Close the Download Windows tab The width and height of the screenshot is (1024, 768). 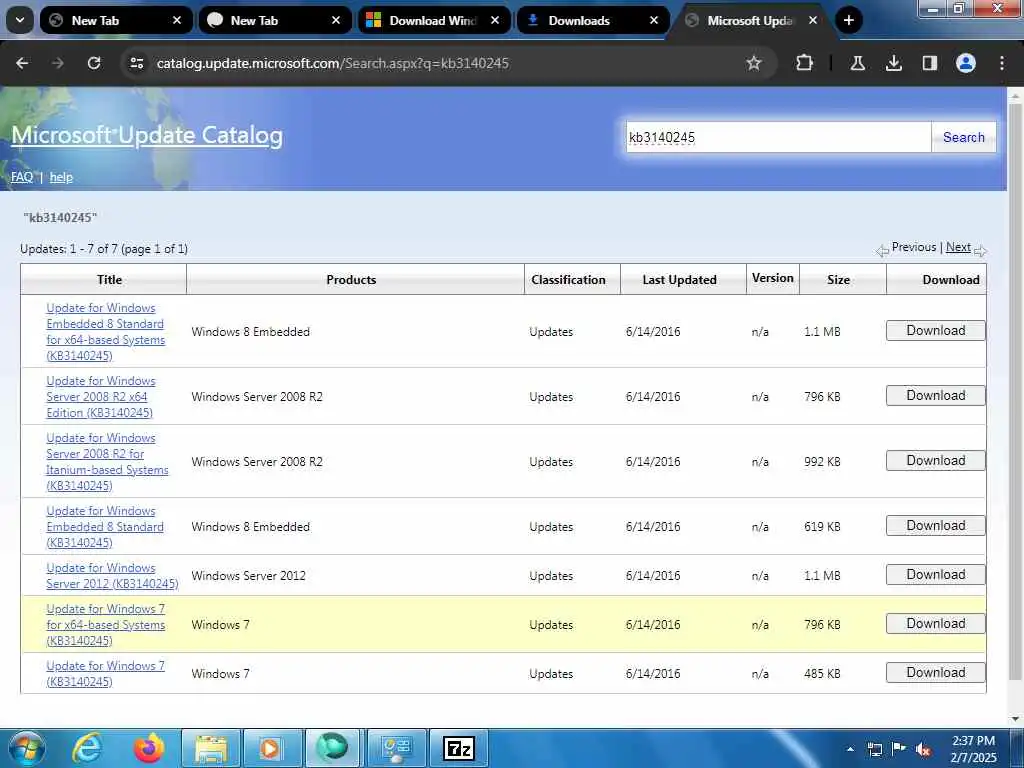click(495, 20)
